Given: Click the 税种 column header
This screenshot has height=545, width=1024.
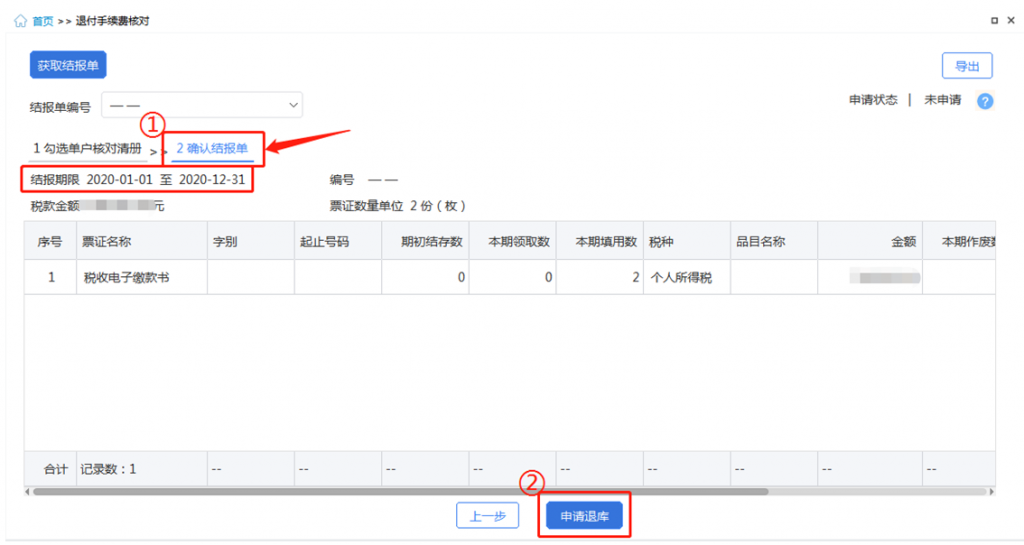Looking at the screenshot, I should click(x=687, y=241).
